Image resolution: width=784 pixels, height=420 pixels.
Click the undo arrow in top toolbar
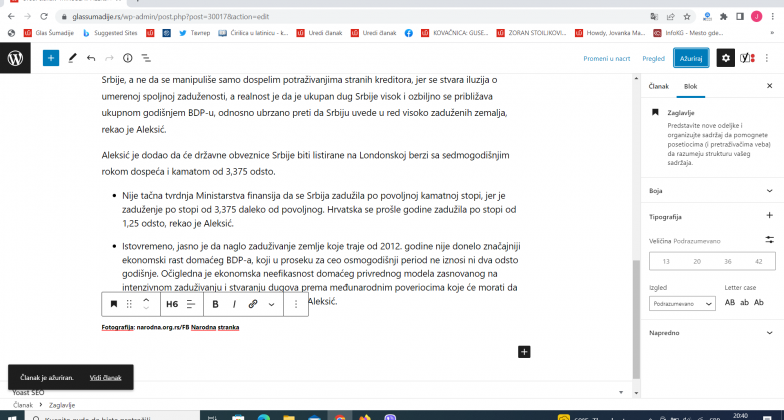91,58
